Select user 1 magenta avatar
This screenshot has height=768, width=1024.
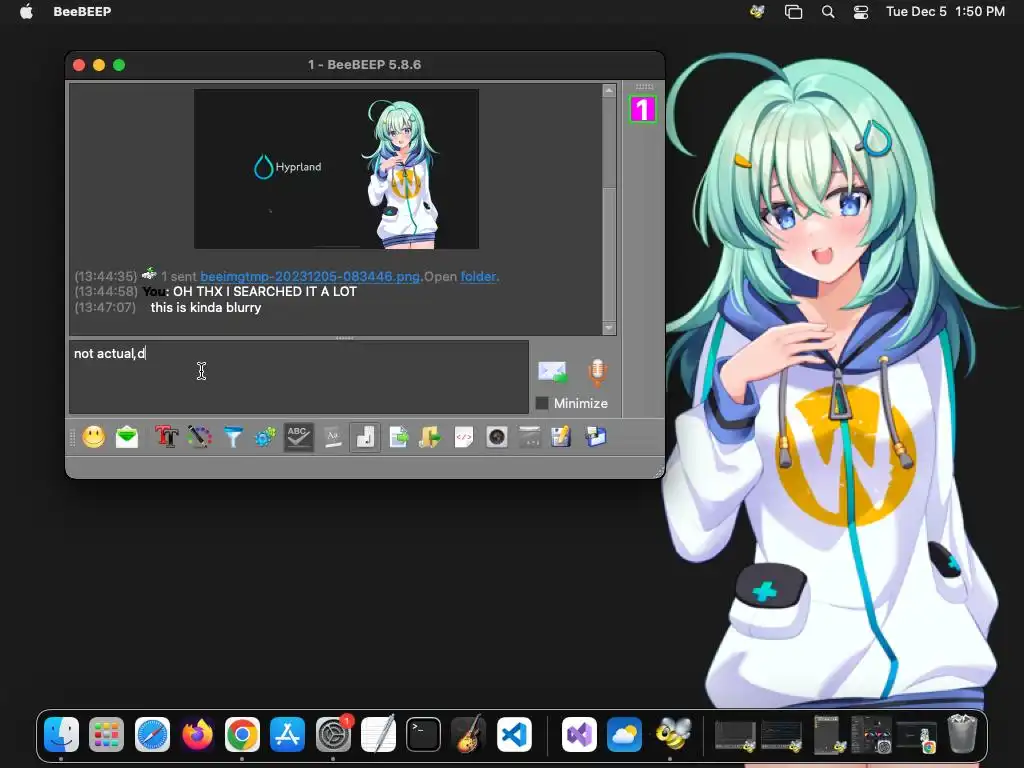coord(643,109)
